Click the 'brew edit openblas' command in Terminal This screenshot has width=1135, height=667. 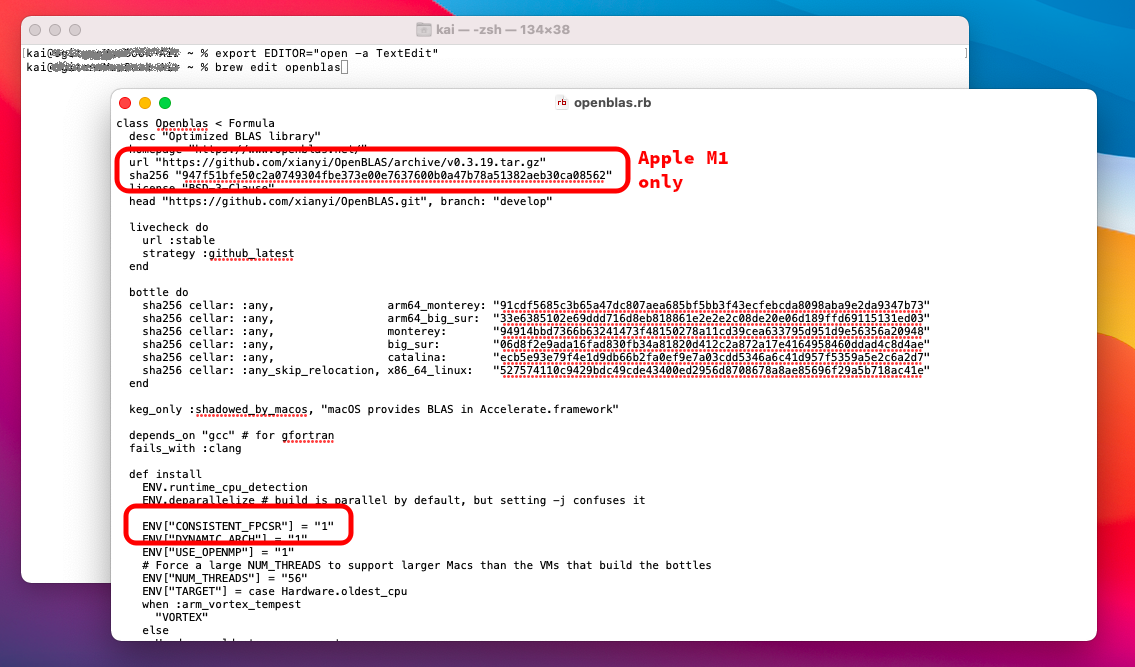click(277, 67)
